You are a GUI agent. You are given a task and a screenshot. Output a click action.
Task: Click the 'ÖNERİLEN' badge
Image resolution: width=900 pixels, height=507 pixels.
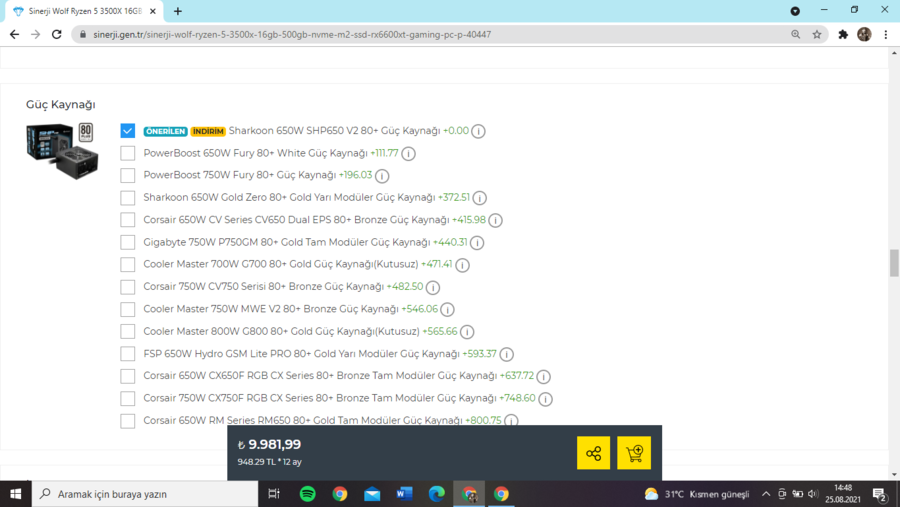tap(165, 131)
